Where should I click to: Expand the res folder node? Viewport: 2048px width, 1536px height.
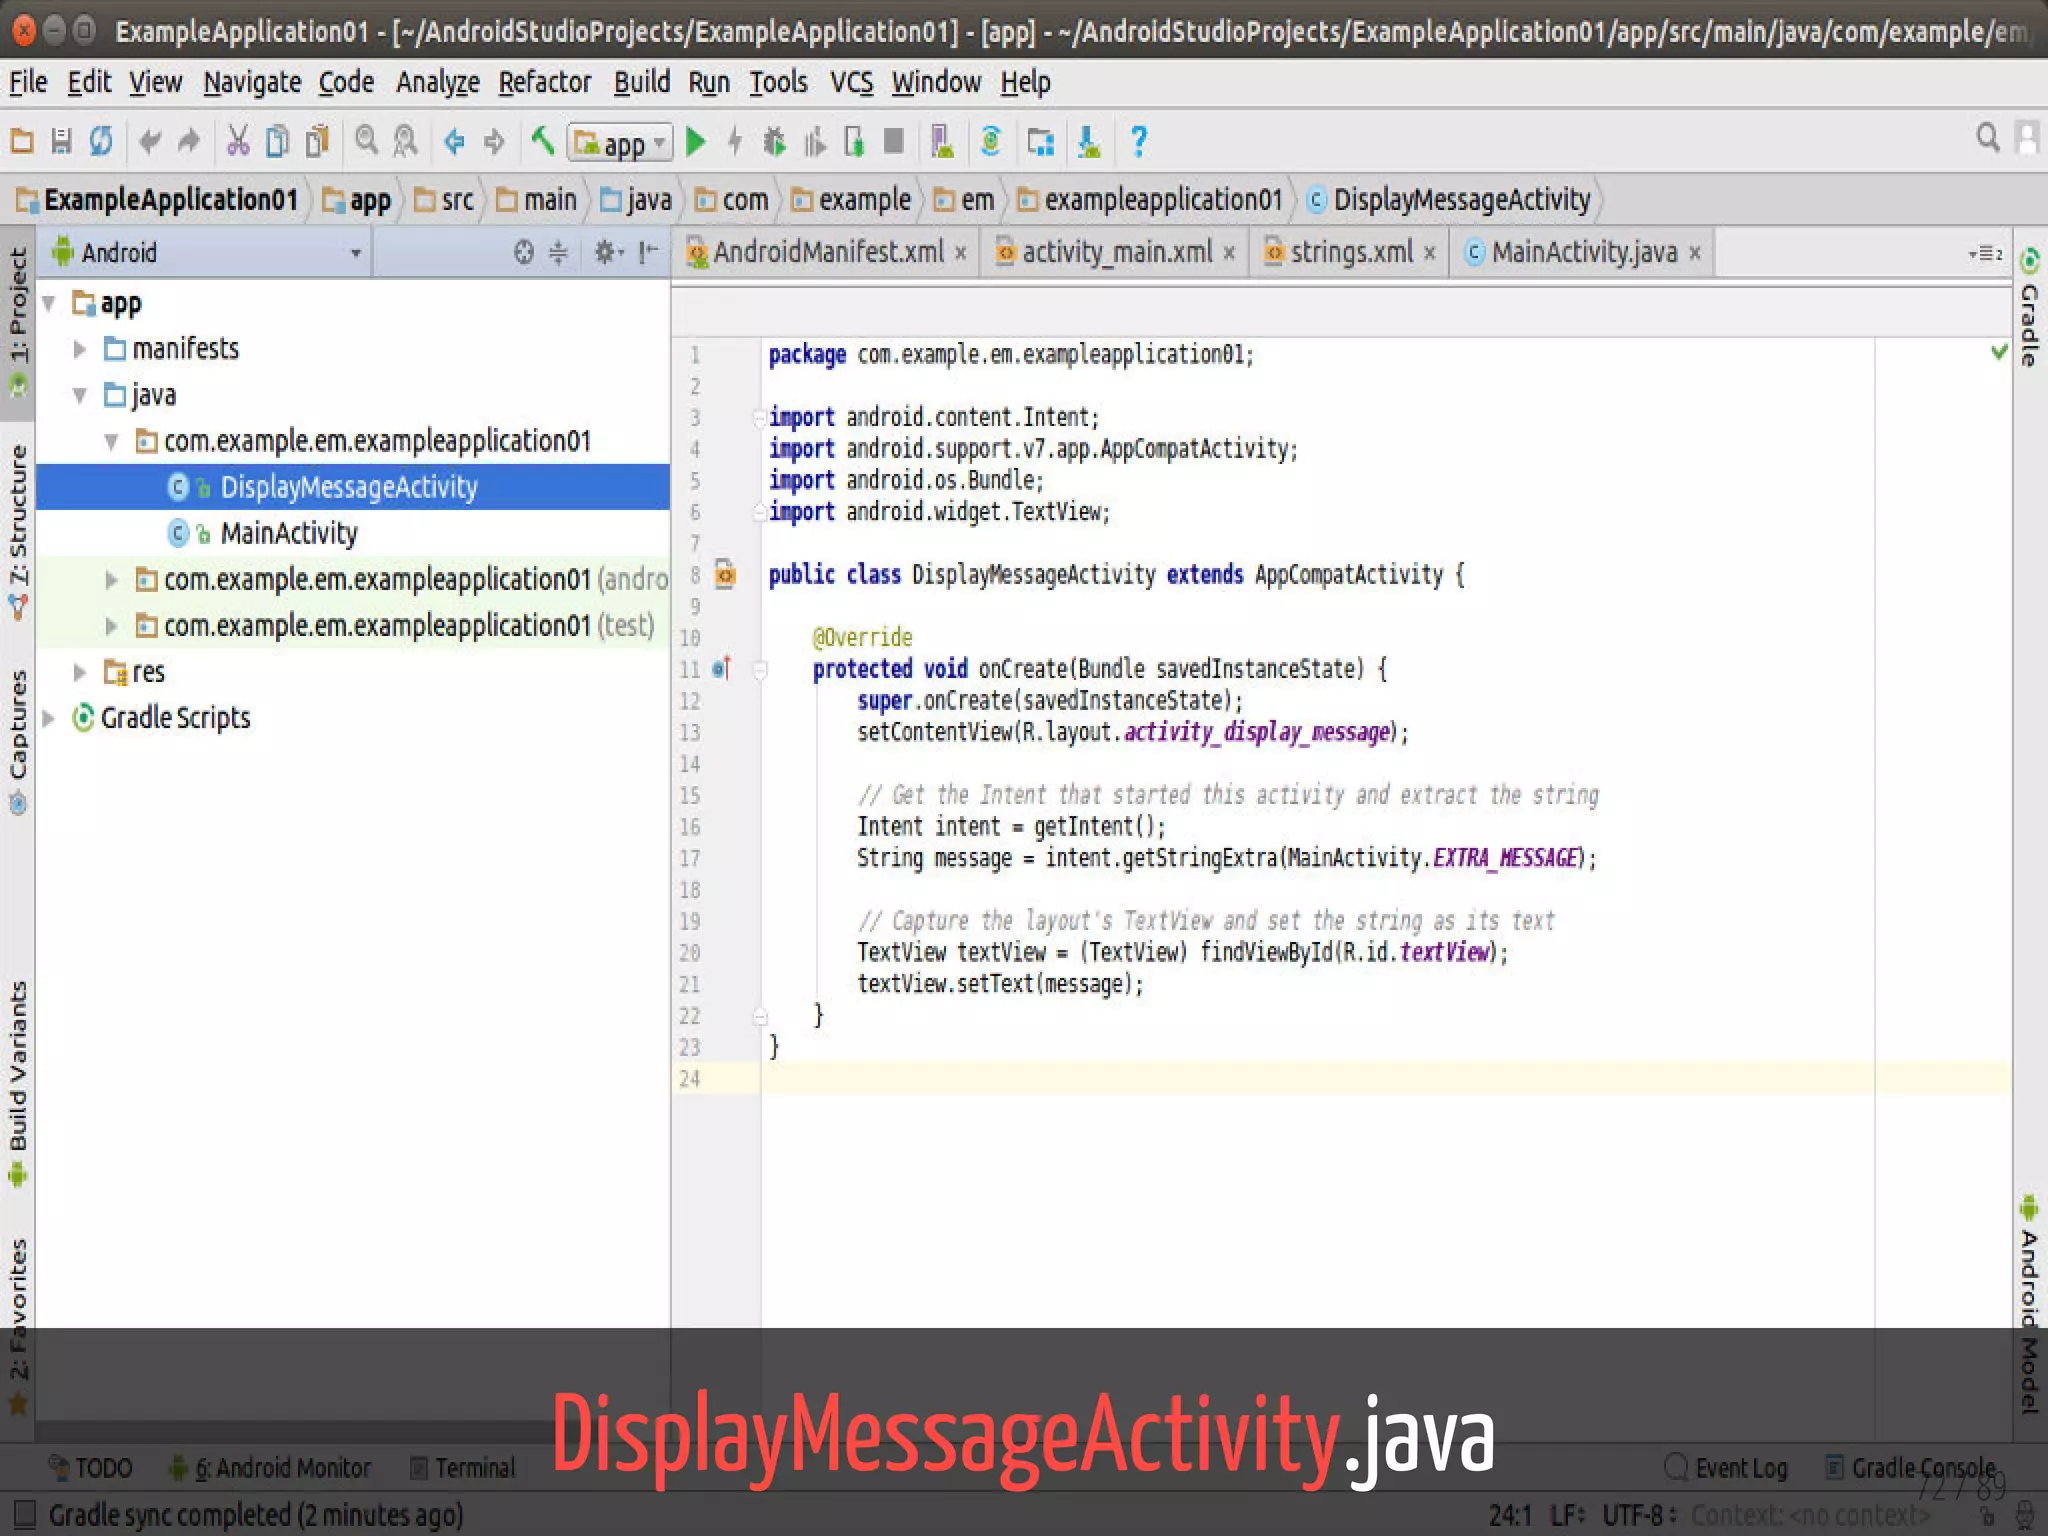point(80,672)
